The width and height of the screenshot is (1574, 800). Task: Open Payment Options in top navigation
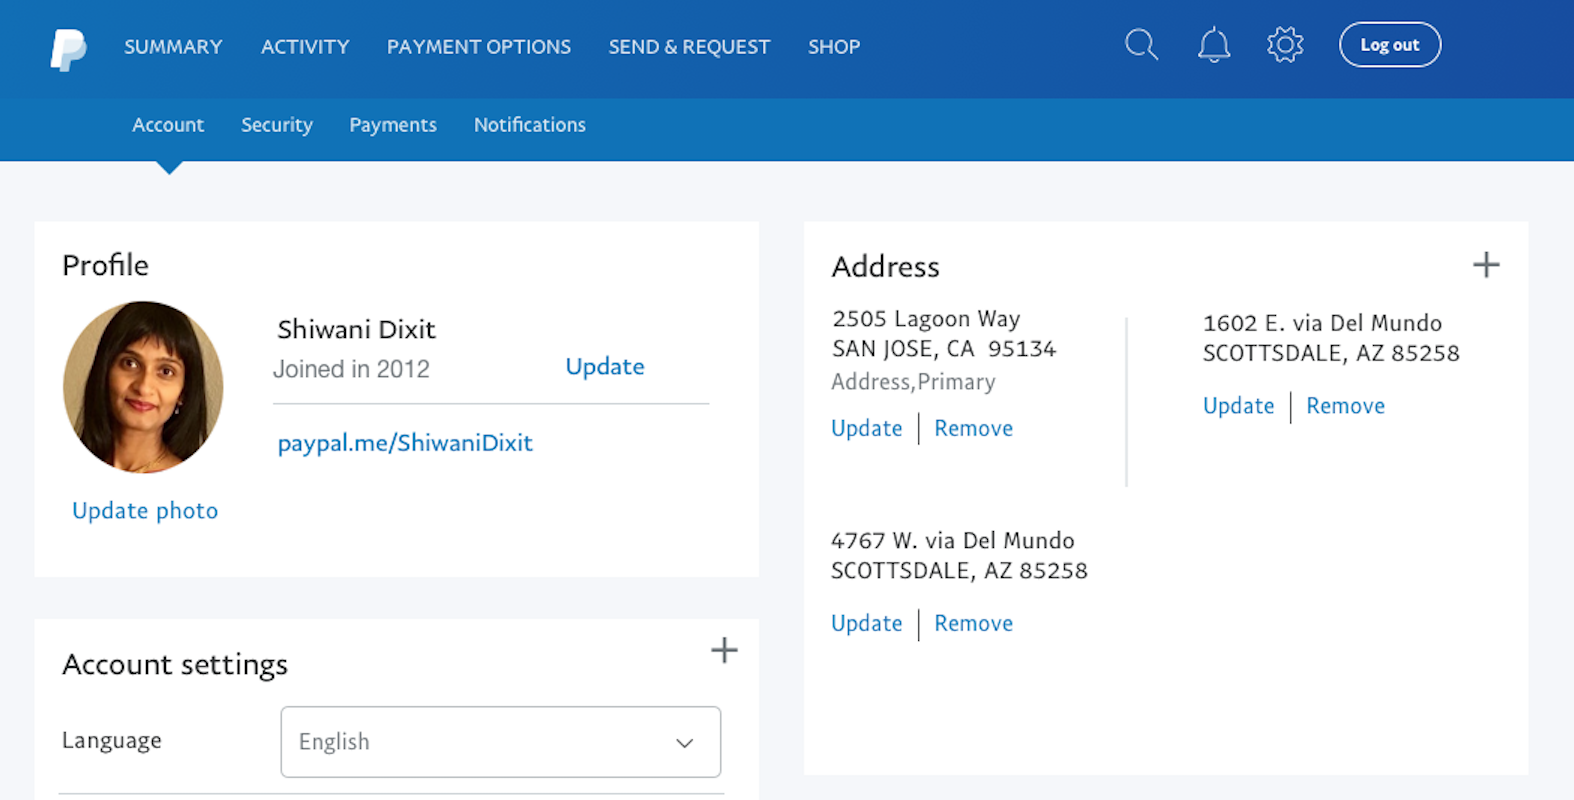479,47
